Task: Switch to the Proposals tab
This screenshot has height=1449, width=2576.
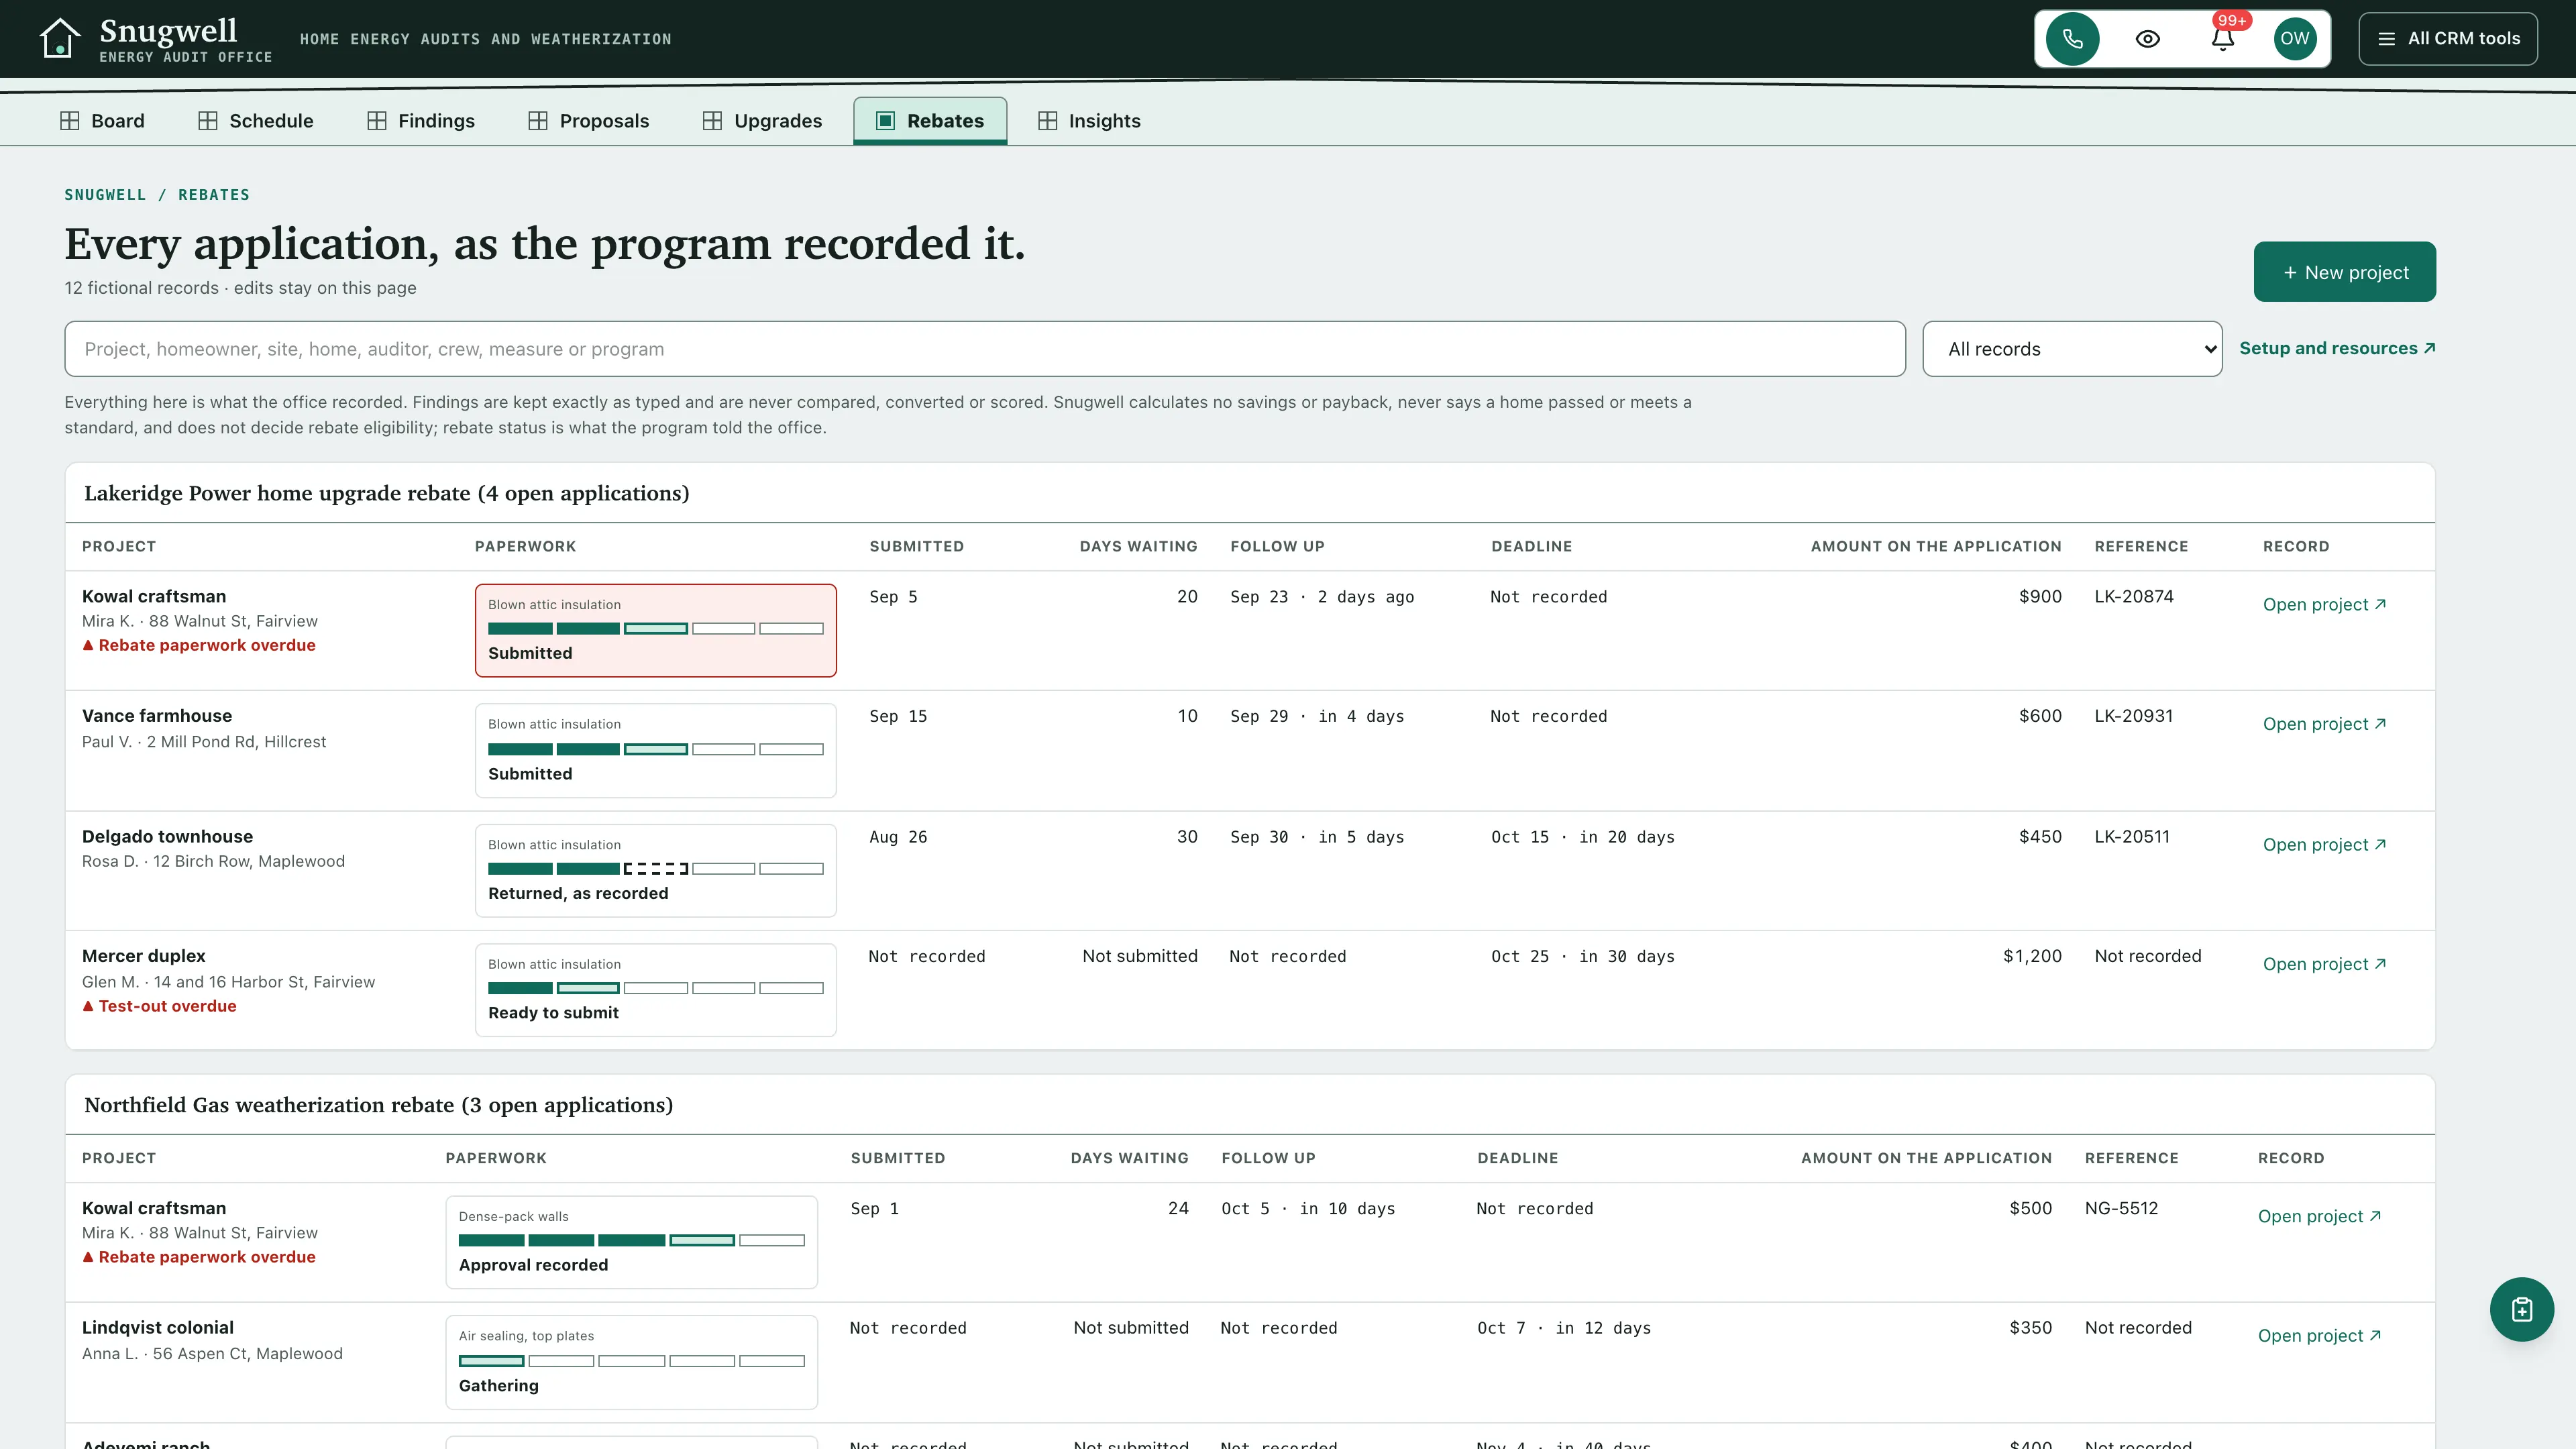Action: coord(589,121)
